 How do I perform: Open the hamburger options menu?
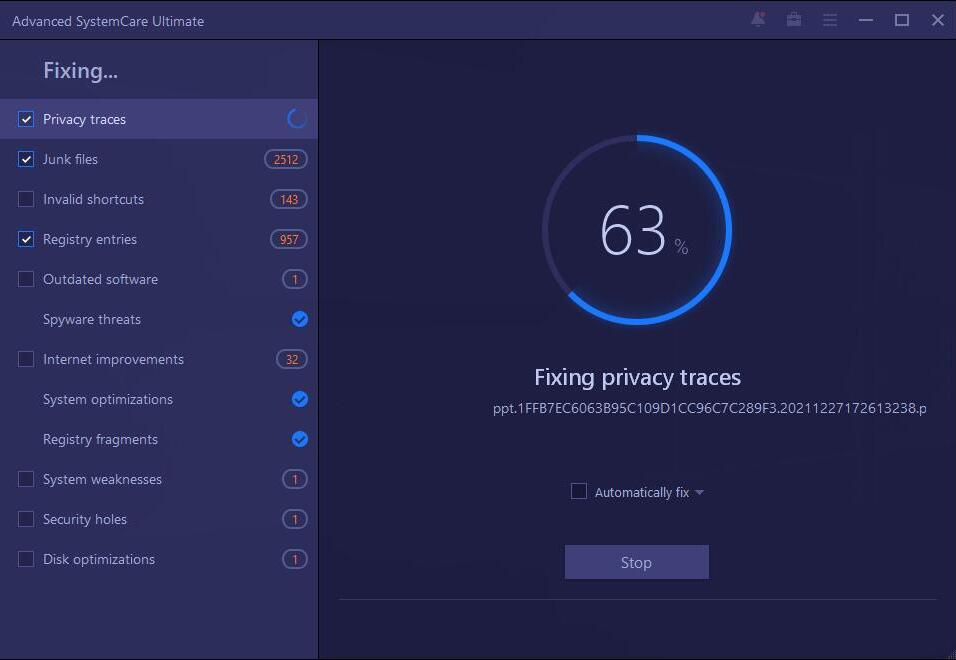pyautogui.click(x=830, y=21)
